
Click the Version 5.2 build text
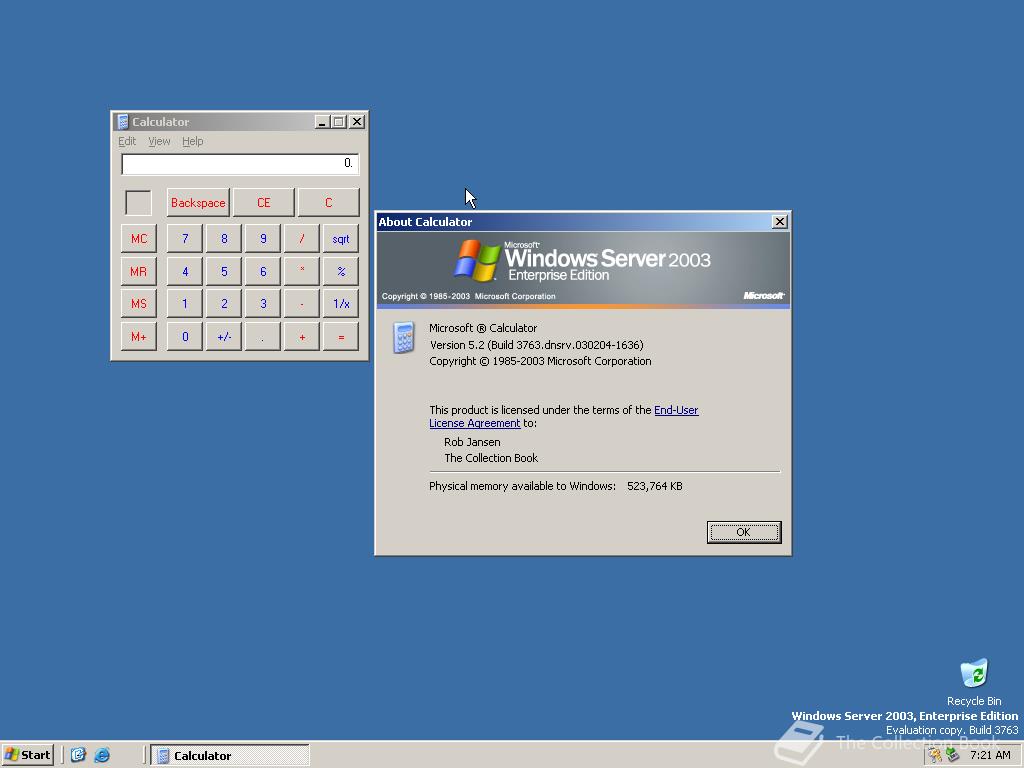536,345
